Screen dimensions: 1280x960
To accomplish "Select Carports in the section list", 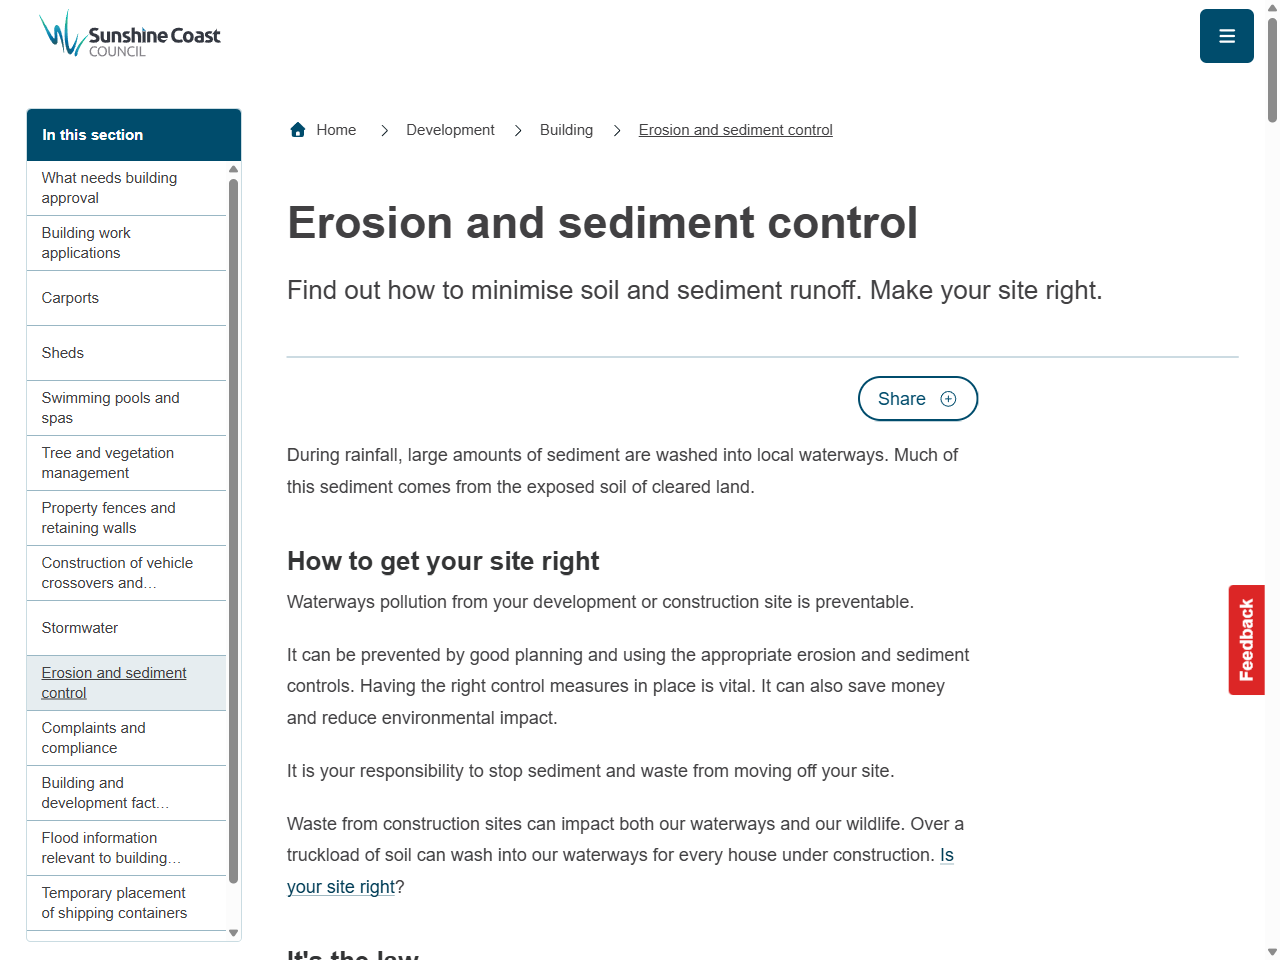I will pyautogui.click(x=70, y=298).
